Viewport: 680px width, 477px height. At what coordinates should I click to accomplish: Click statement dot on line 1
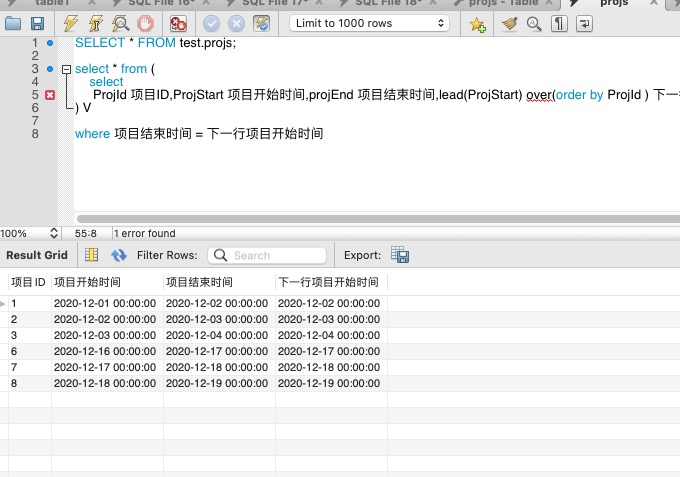click(x=50, y=43)
